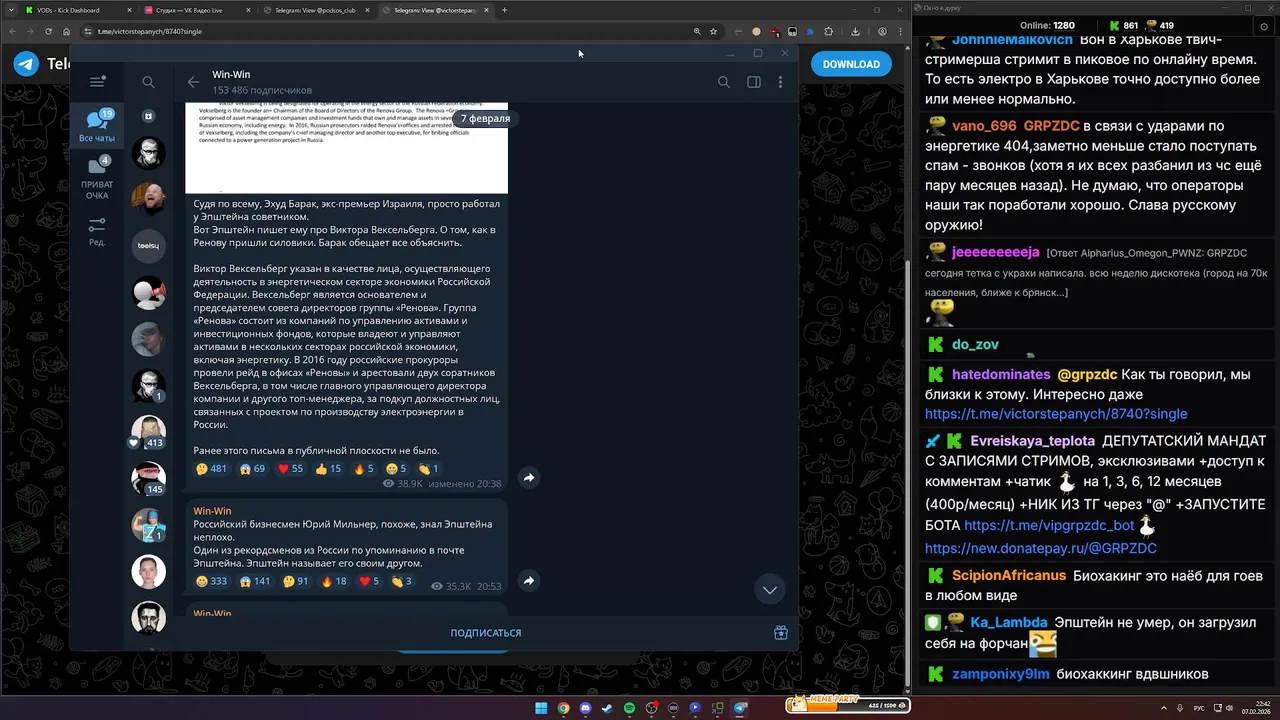Open Telegram hamburger menu
Screen dimensions: 1280x720
click(x=97, y=82)
